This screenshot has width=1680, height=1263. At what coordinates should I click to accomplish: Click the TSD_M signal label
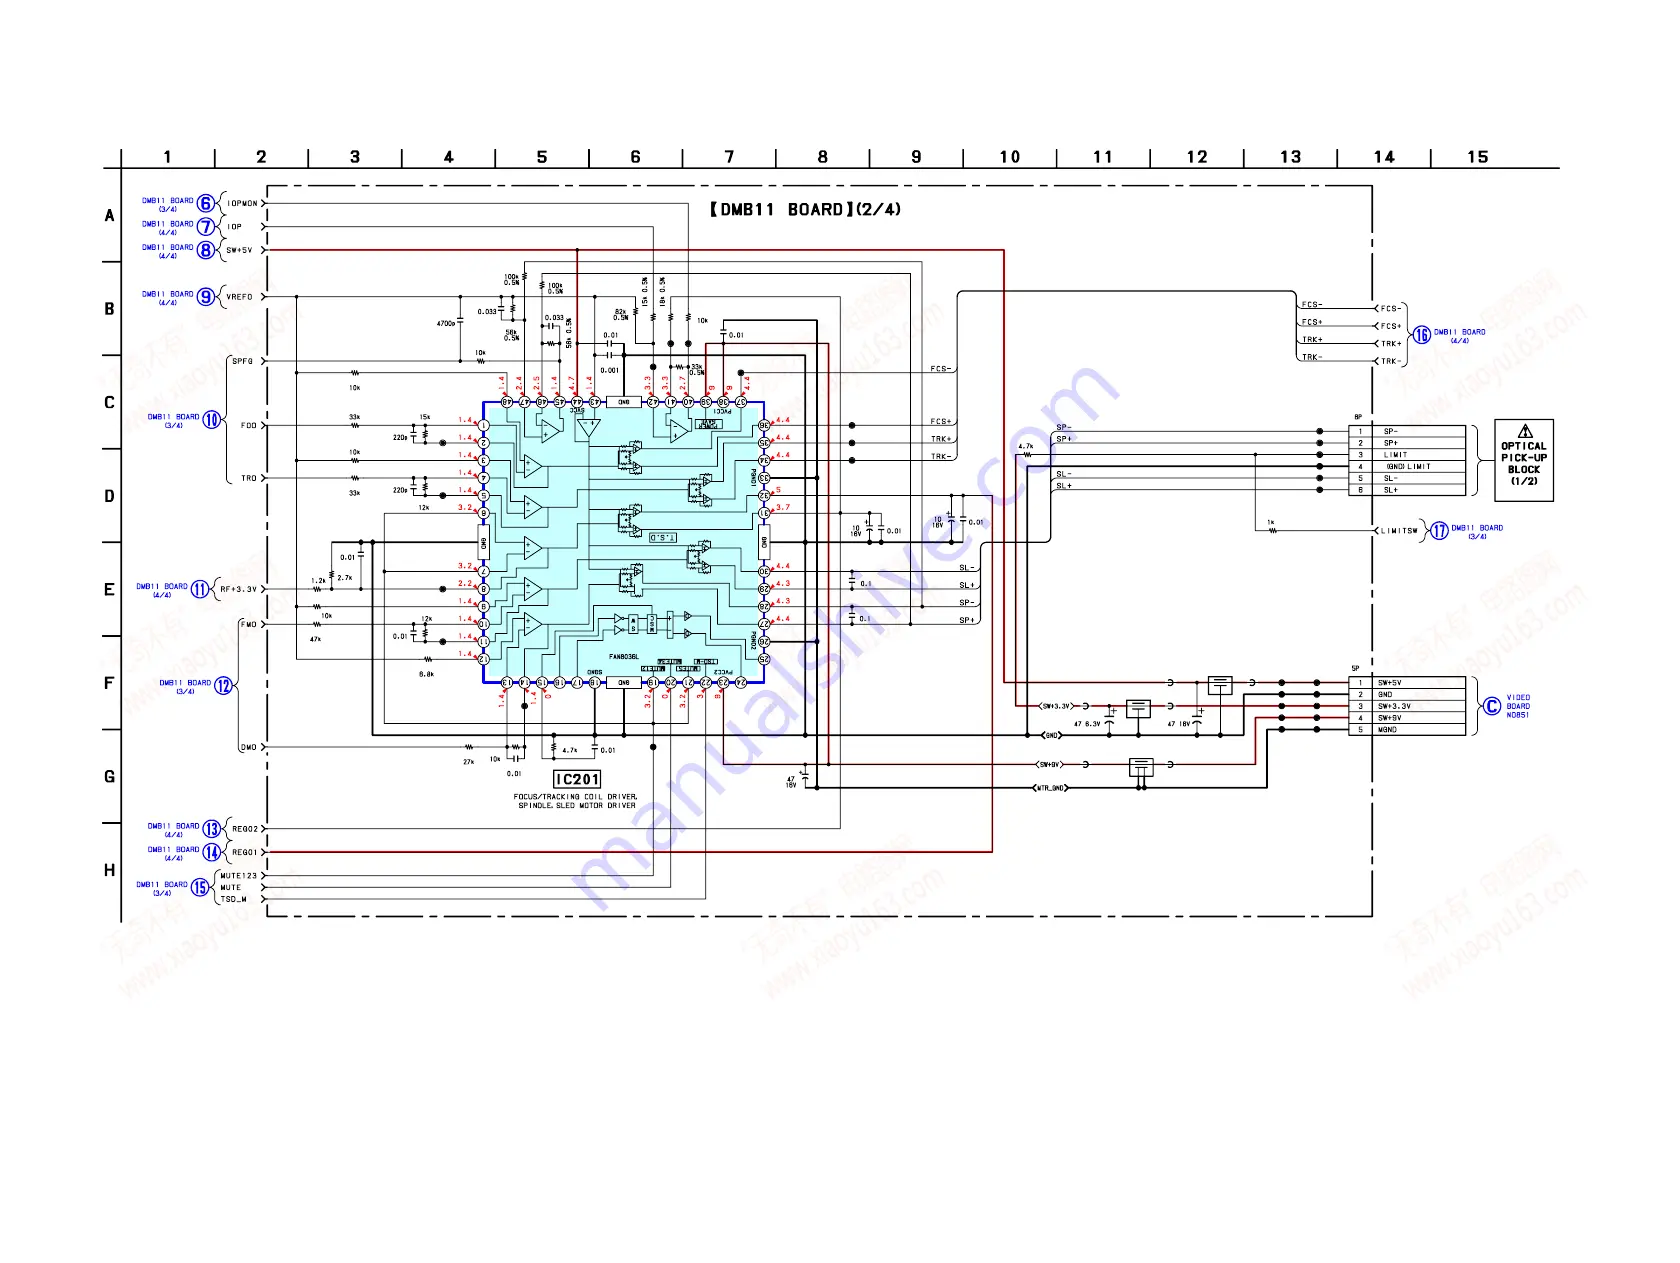click(233, 899)
